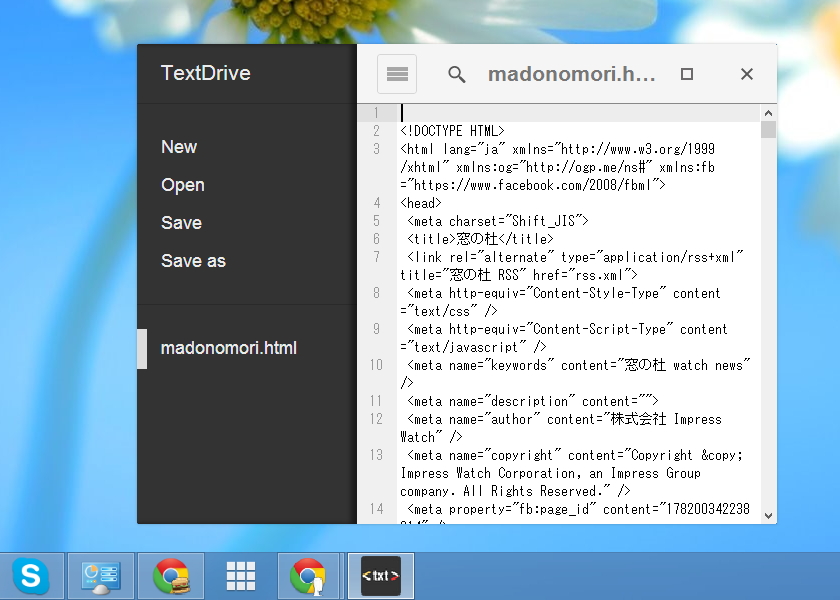Screen dimensions: 840x600
Task: Click the Chrome icon with hamburger overlay
Action: 170,576
